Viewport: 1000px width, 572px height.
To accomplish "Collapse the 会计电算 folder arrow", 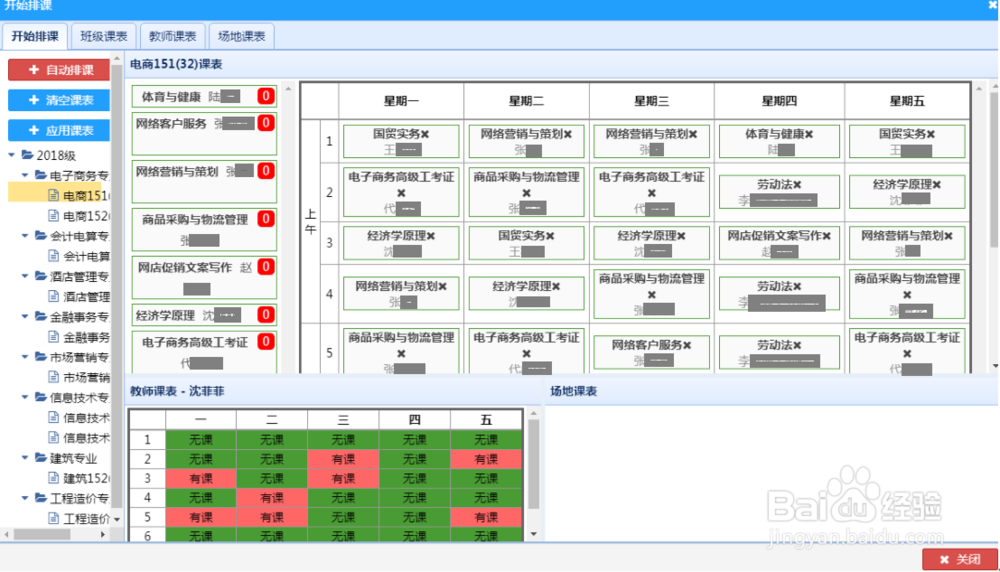I will (25, 236).
